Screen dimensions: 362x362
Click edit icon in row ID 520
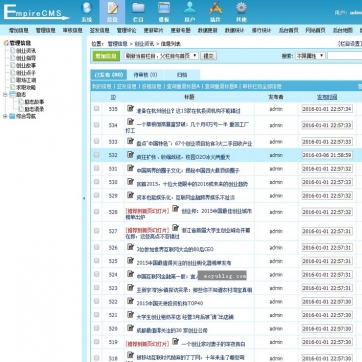[130, 328]
